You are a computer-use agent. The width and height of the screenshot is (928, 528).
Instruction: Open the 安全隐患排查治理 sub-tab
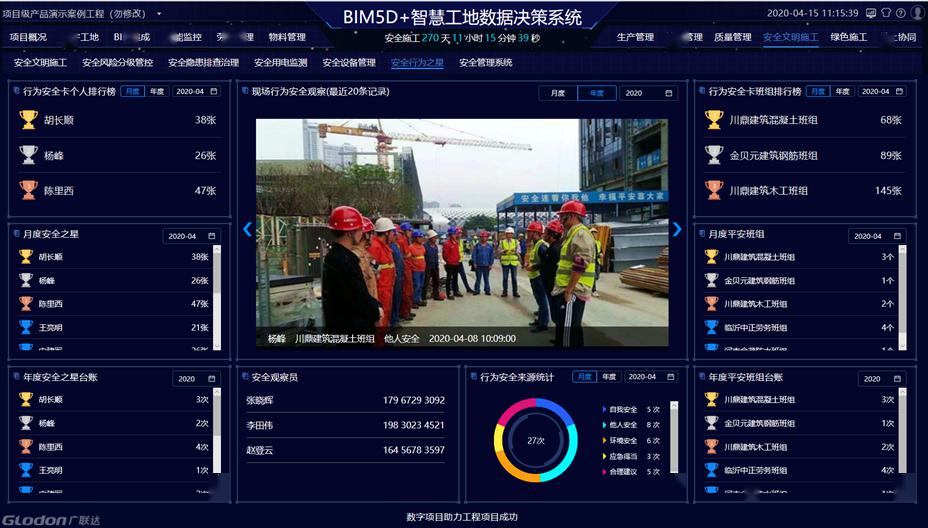204,62
